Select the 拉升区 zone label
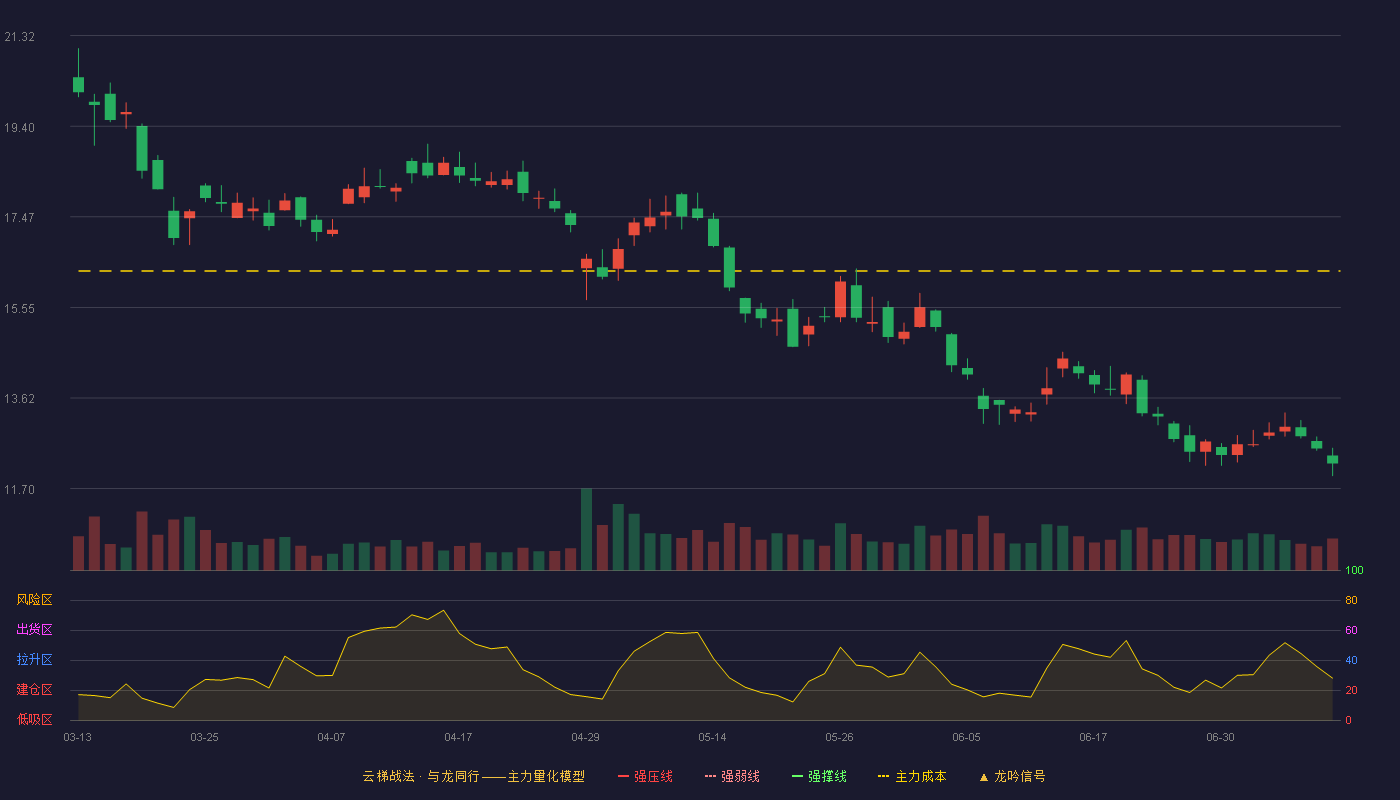 (x=34, y=660)
